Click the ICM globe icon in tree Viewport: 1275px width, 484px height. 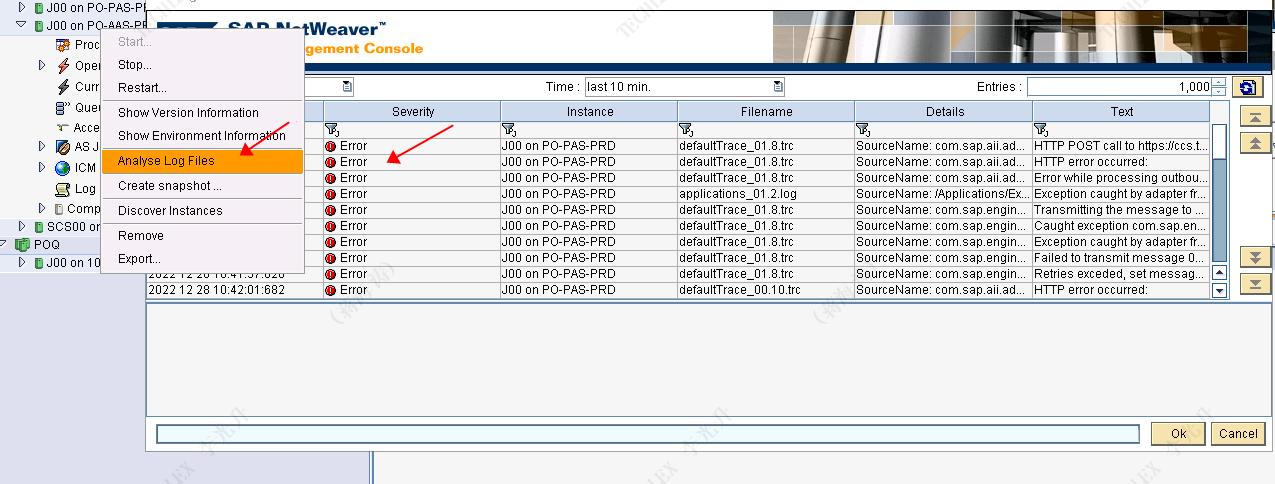(62, 168)
